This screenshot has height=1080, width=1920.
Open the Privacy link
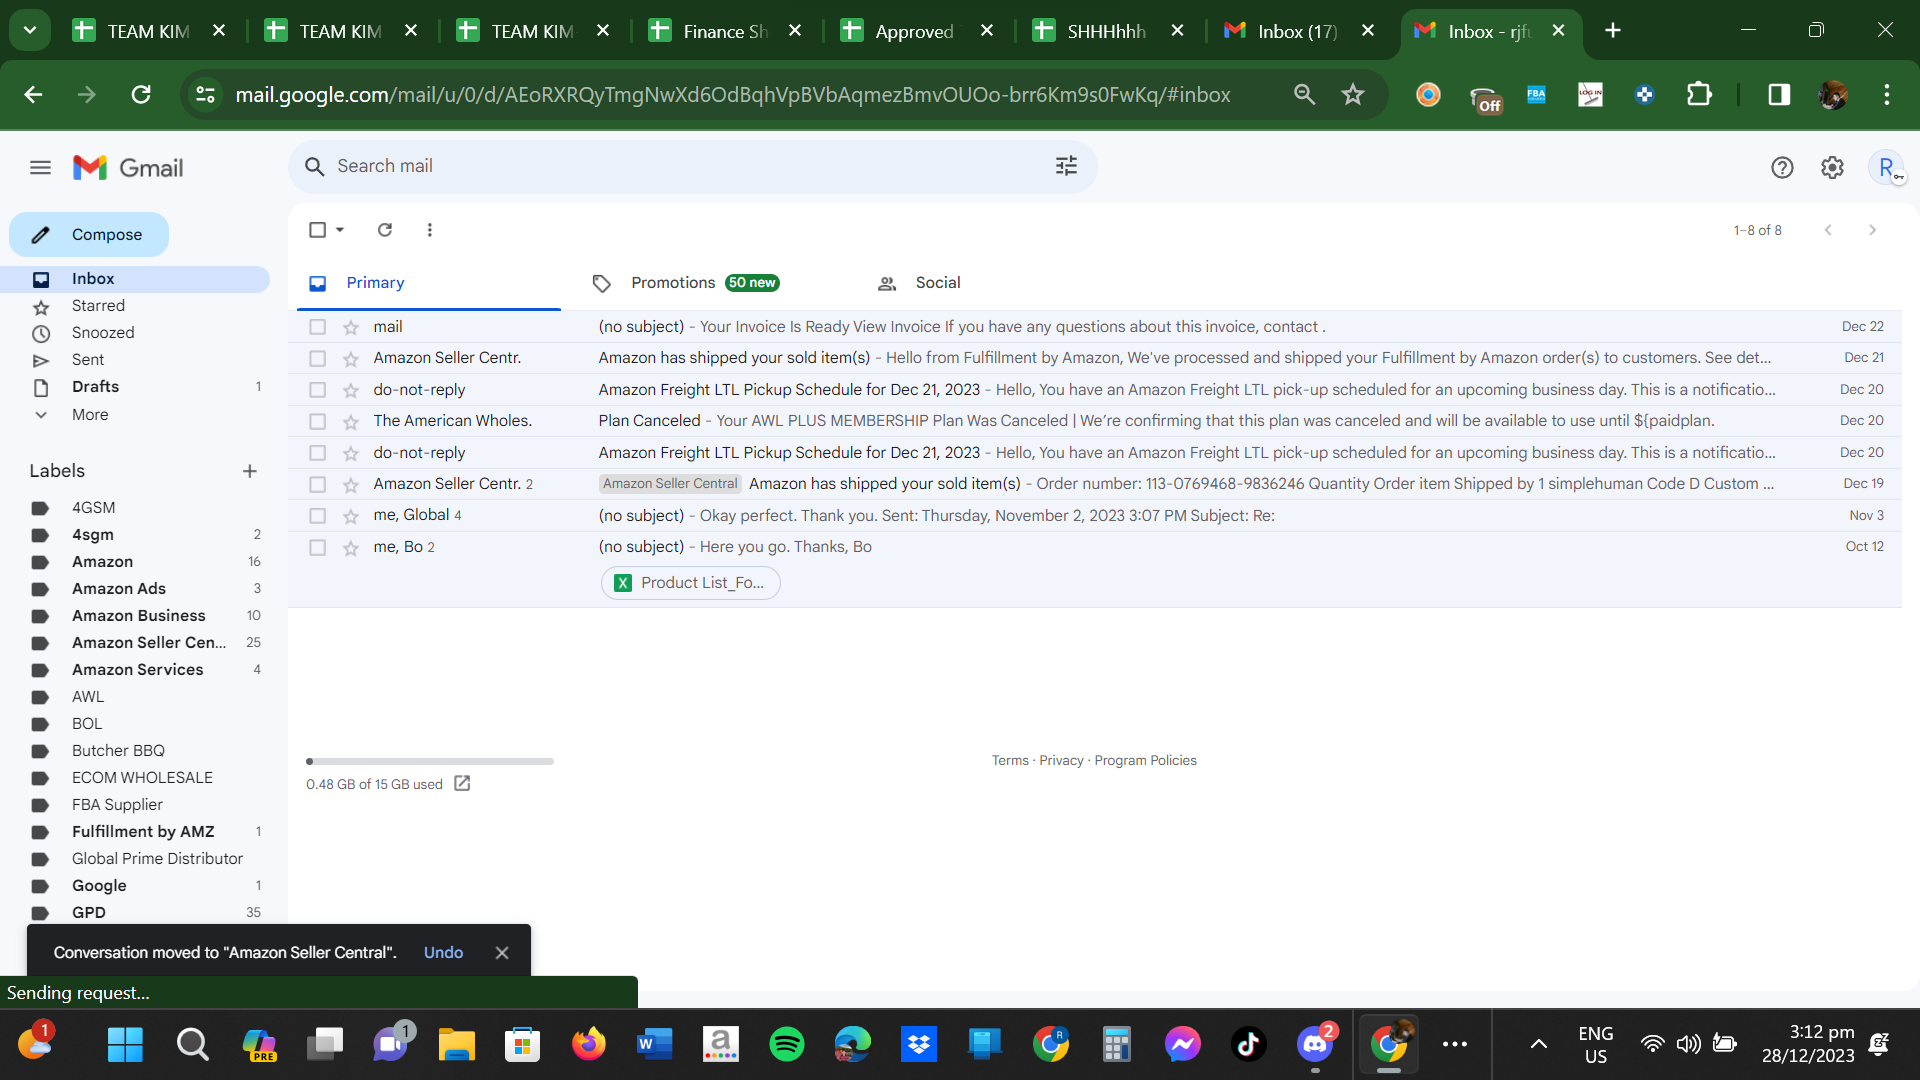coord(1061,761)
